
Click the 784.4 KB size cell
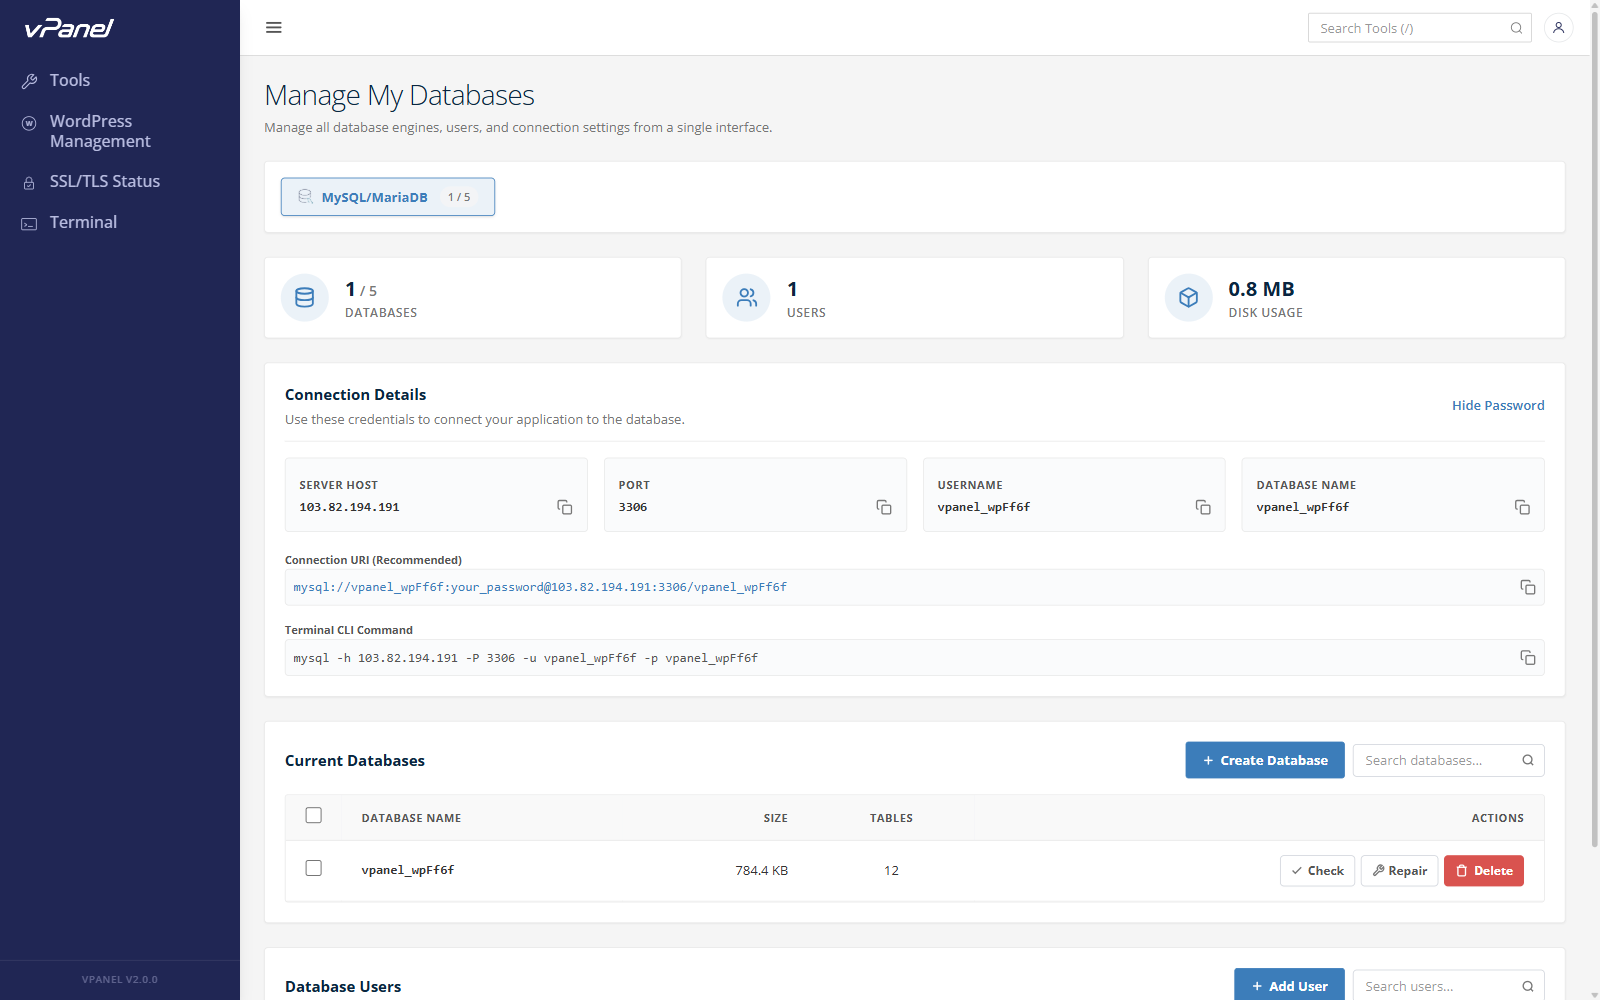pyautogui.click(x=762, y=871)
